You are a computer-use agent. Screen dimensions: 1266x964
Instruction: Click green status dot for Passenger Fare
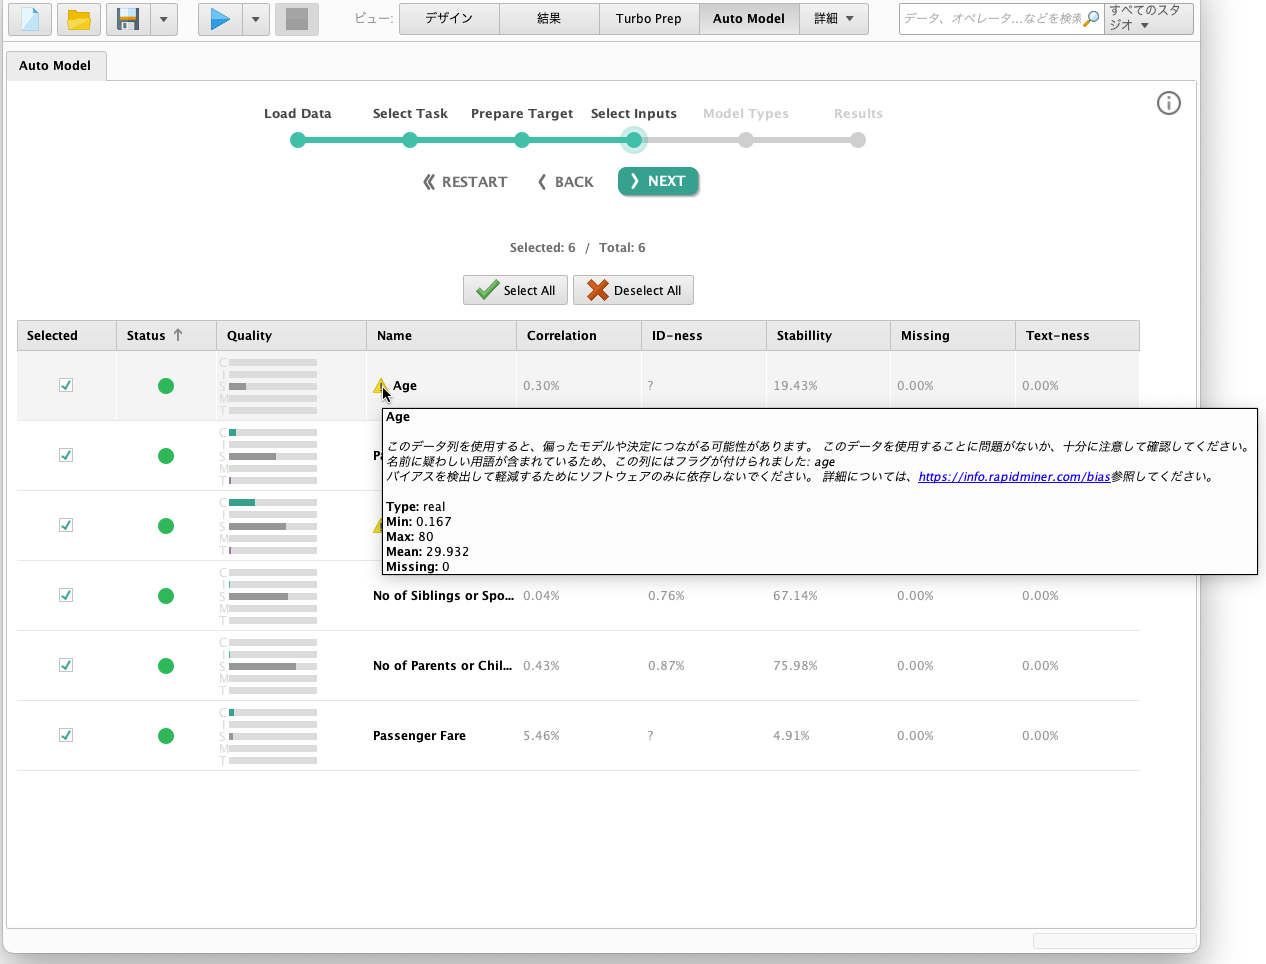click(x=166, y=736)
